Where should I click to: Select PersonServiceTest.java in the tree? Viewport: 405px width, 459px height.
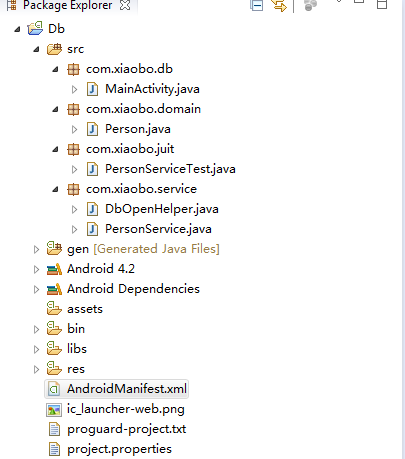click(x=170, y=169)
